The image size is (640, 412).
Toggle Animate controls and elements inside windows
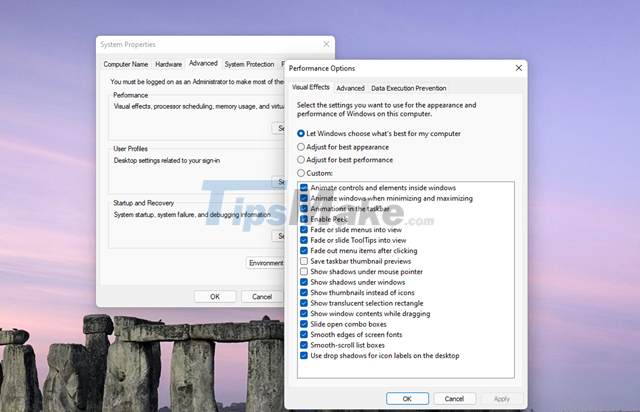click(304, 188)
